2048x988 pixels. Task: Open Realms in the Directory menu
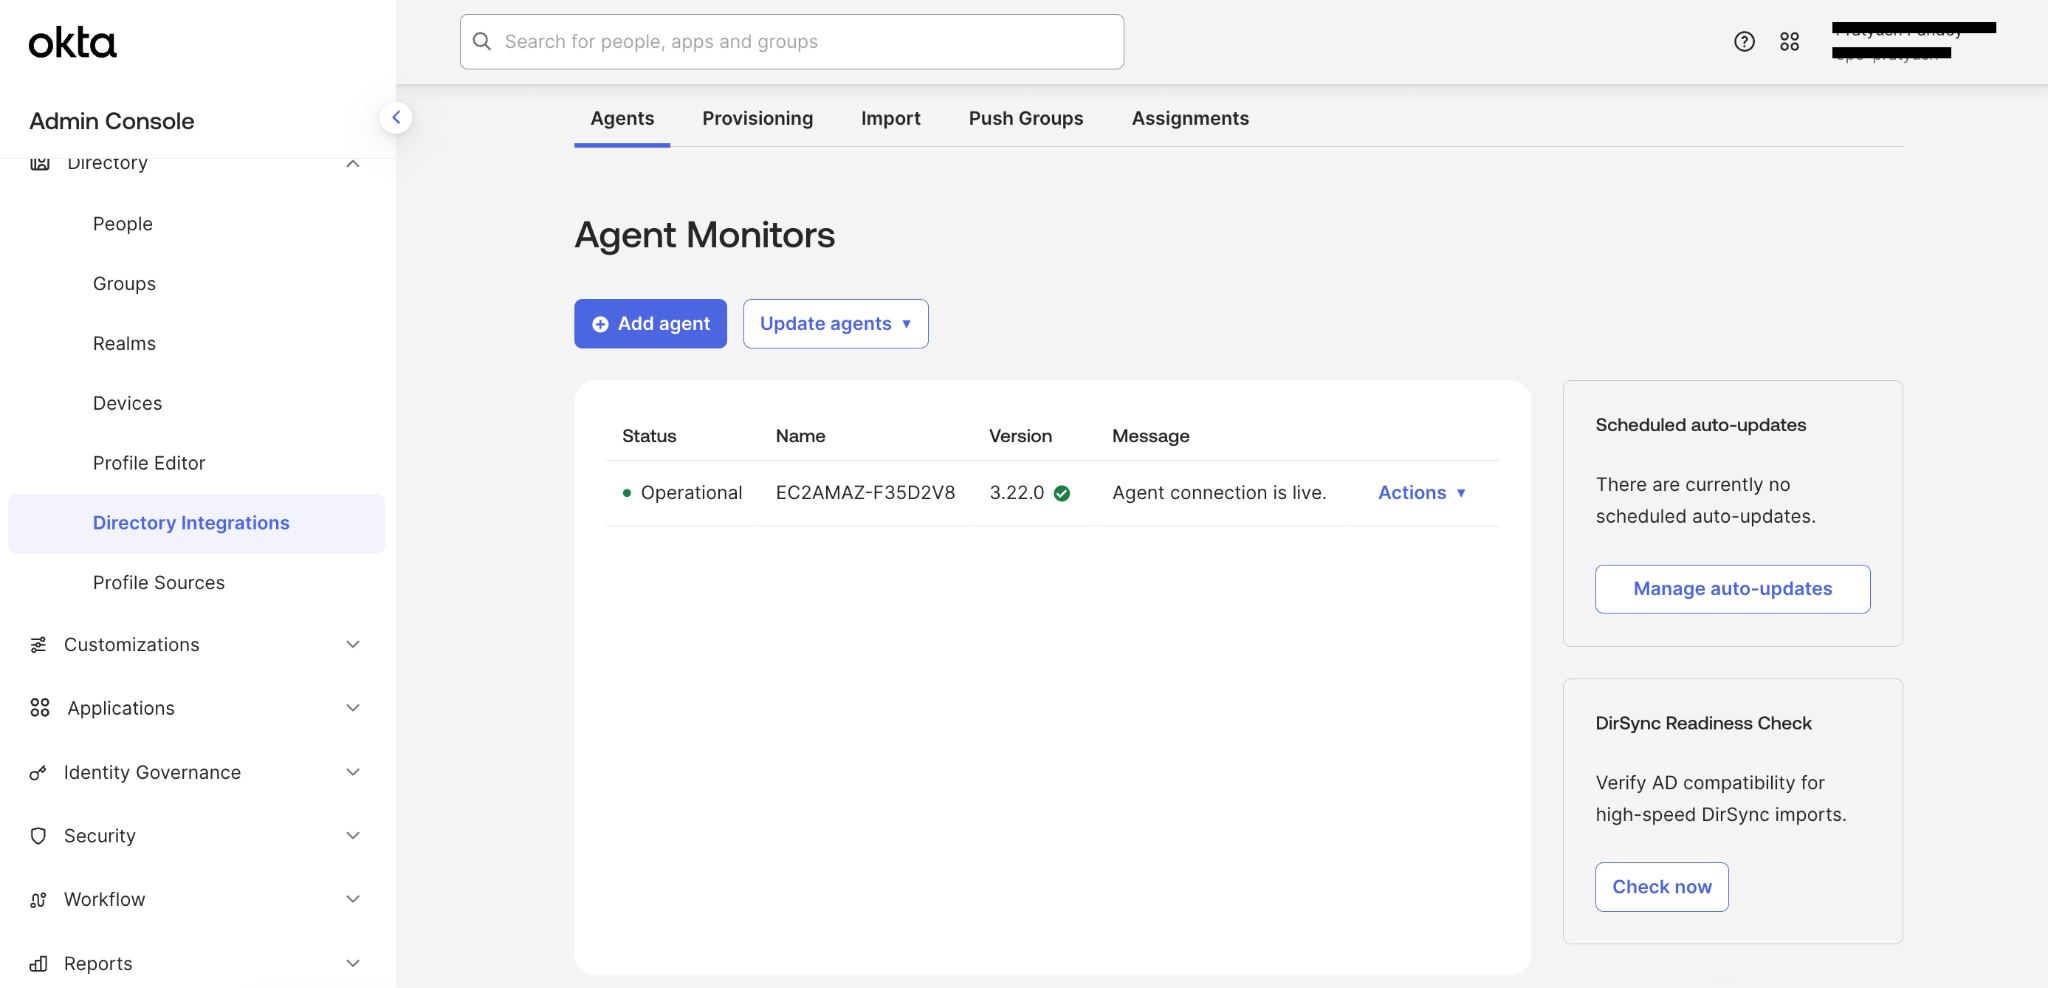(124, 344)
